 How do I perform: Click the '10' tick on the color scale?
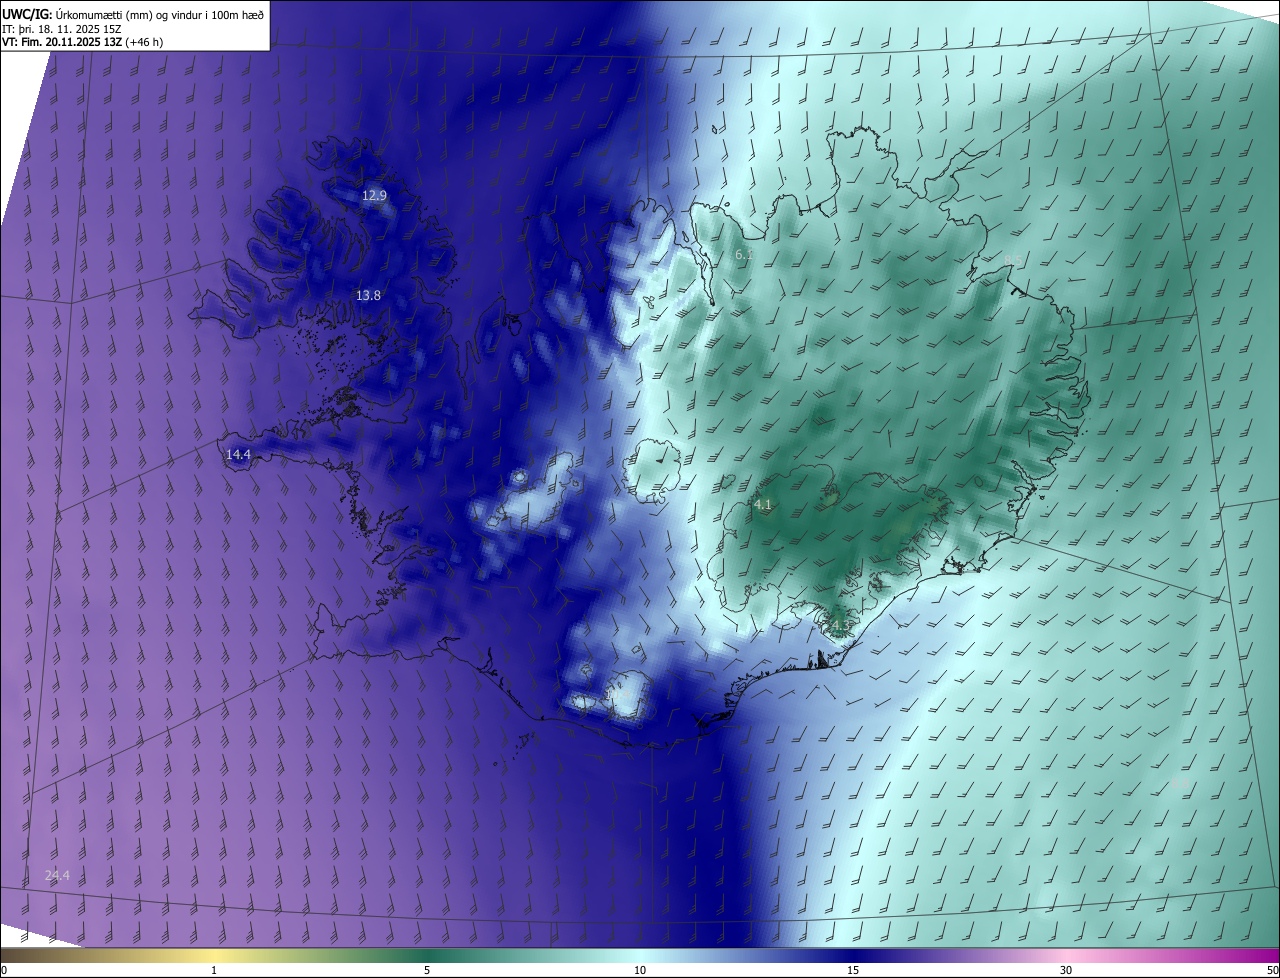[x=640, y=970]
